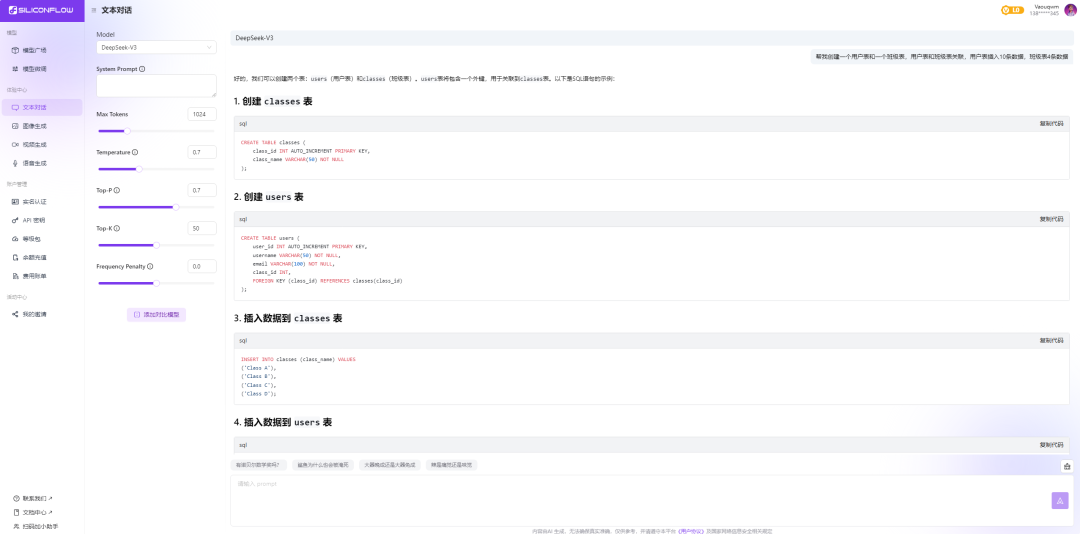This screenshot has width=1080, height=534.
Task: Copy code of the insert into classes block
Action: point(1051,341)
